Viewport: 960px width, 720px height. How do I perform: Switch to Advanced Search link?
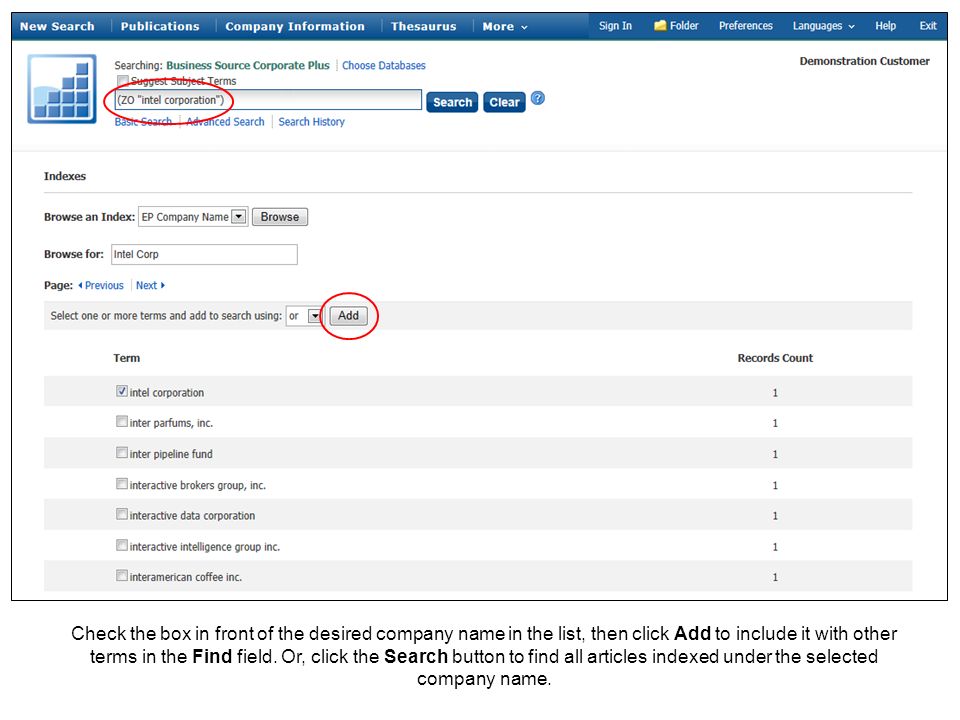[225, 122]
